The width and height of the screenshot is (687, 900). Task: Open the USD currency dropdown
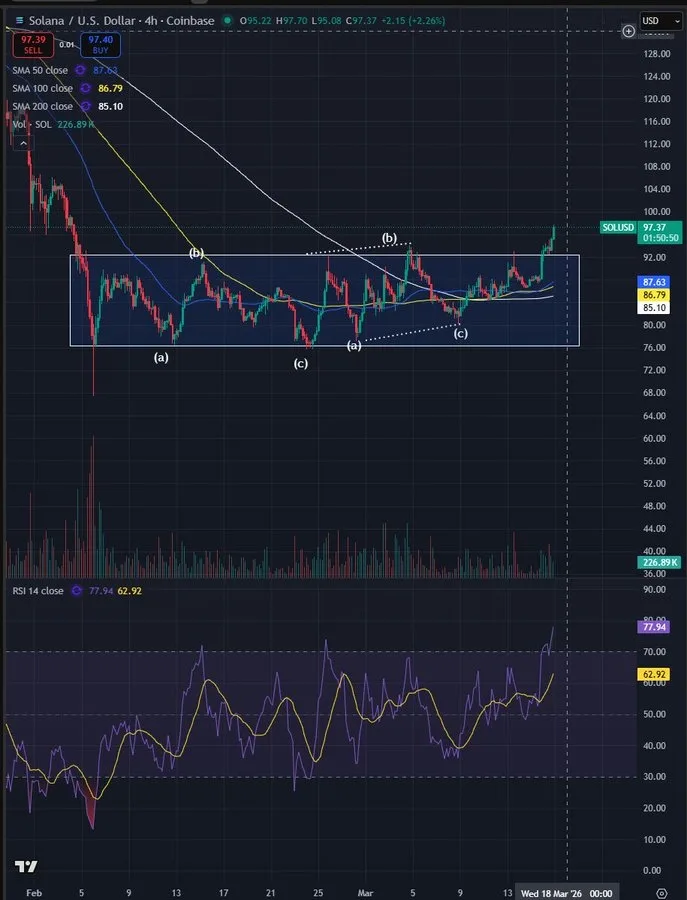661,21
